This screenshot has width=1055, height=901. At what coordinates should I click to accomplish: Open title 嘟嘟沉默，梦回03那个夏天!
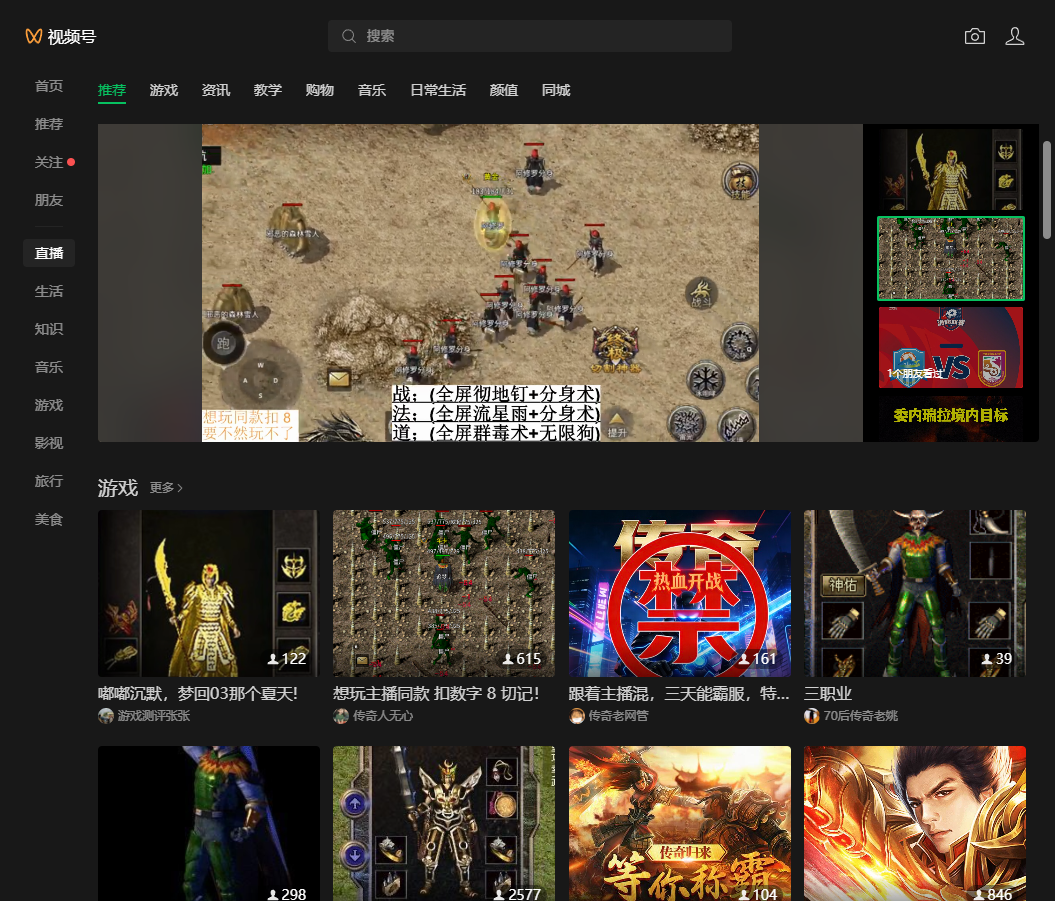pos(198,694)
